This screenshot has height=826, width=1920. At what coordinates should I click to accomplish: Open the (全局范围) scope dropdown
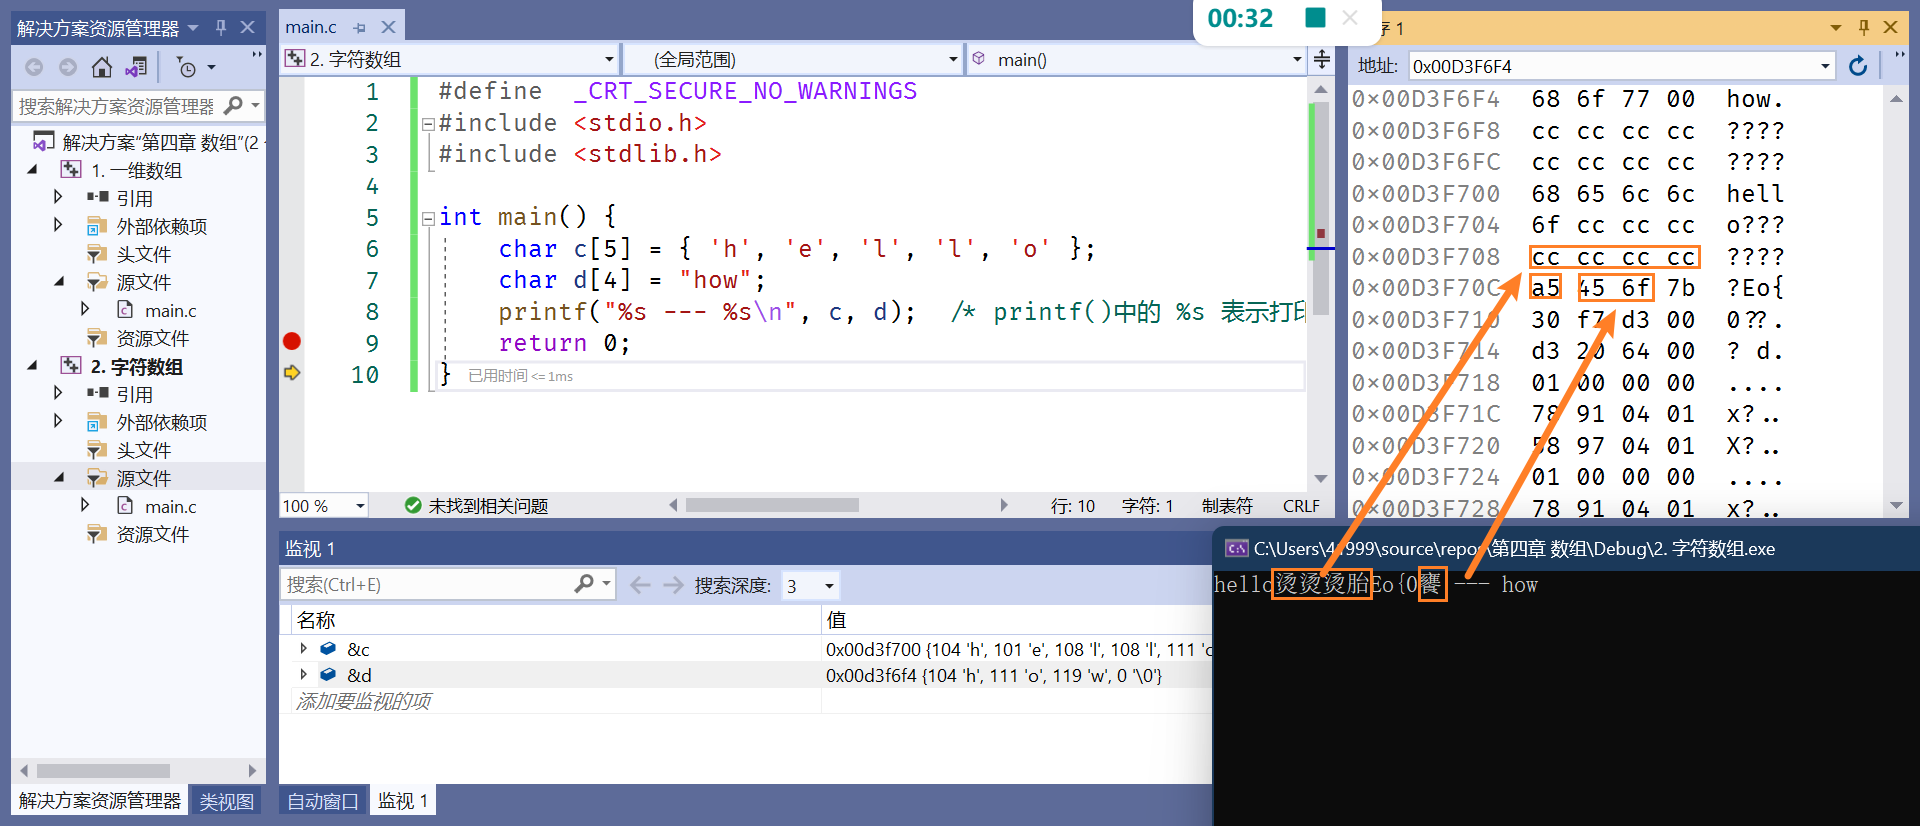953,59
